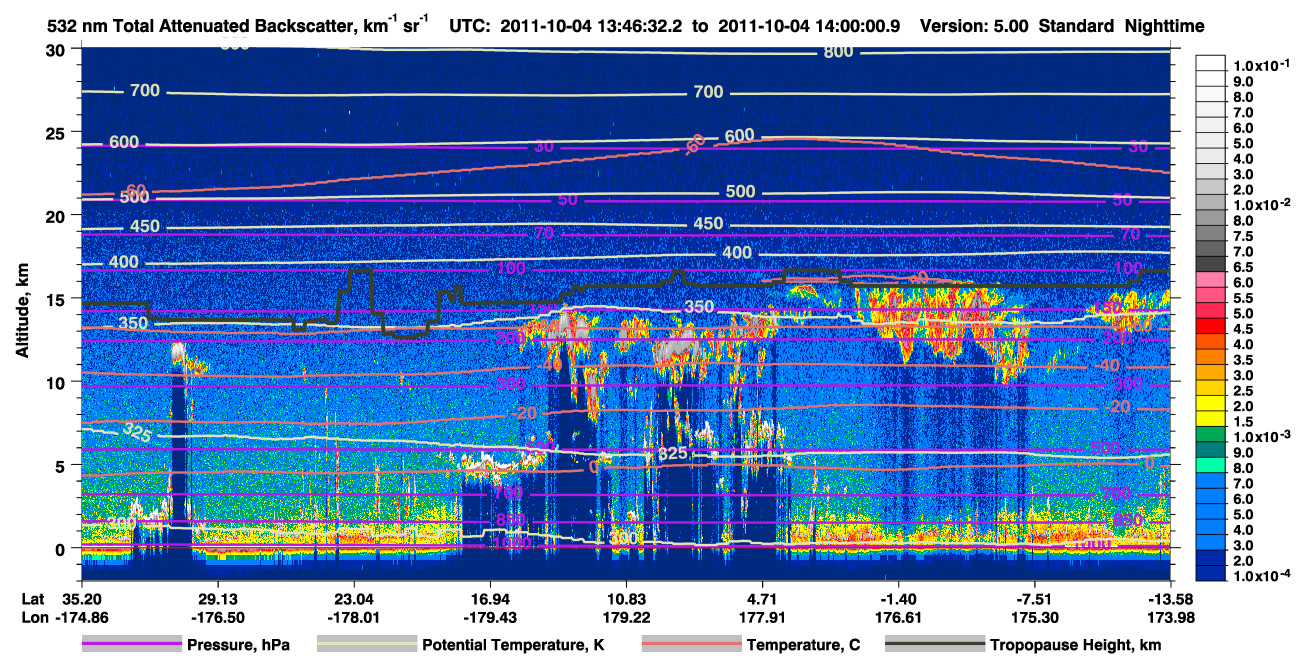Click the 800 contour label near plot top
Image resolution: width=1300 pixels, height=667 pixels.
(839, 51)
